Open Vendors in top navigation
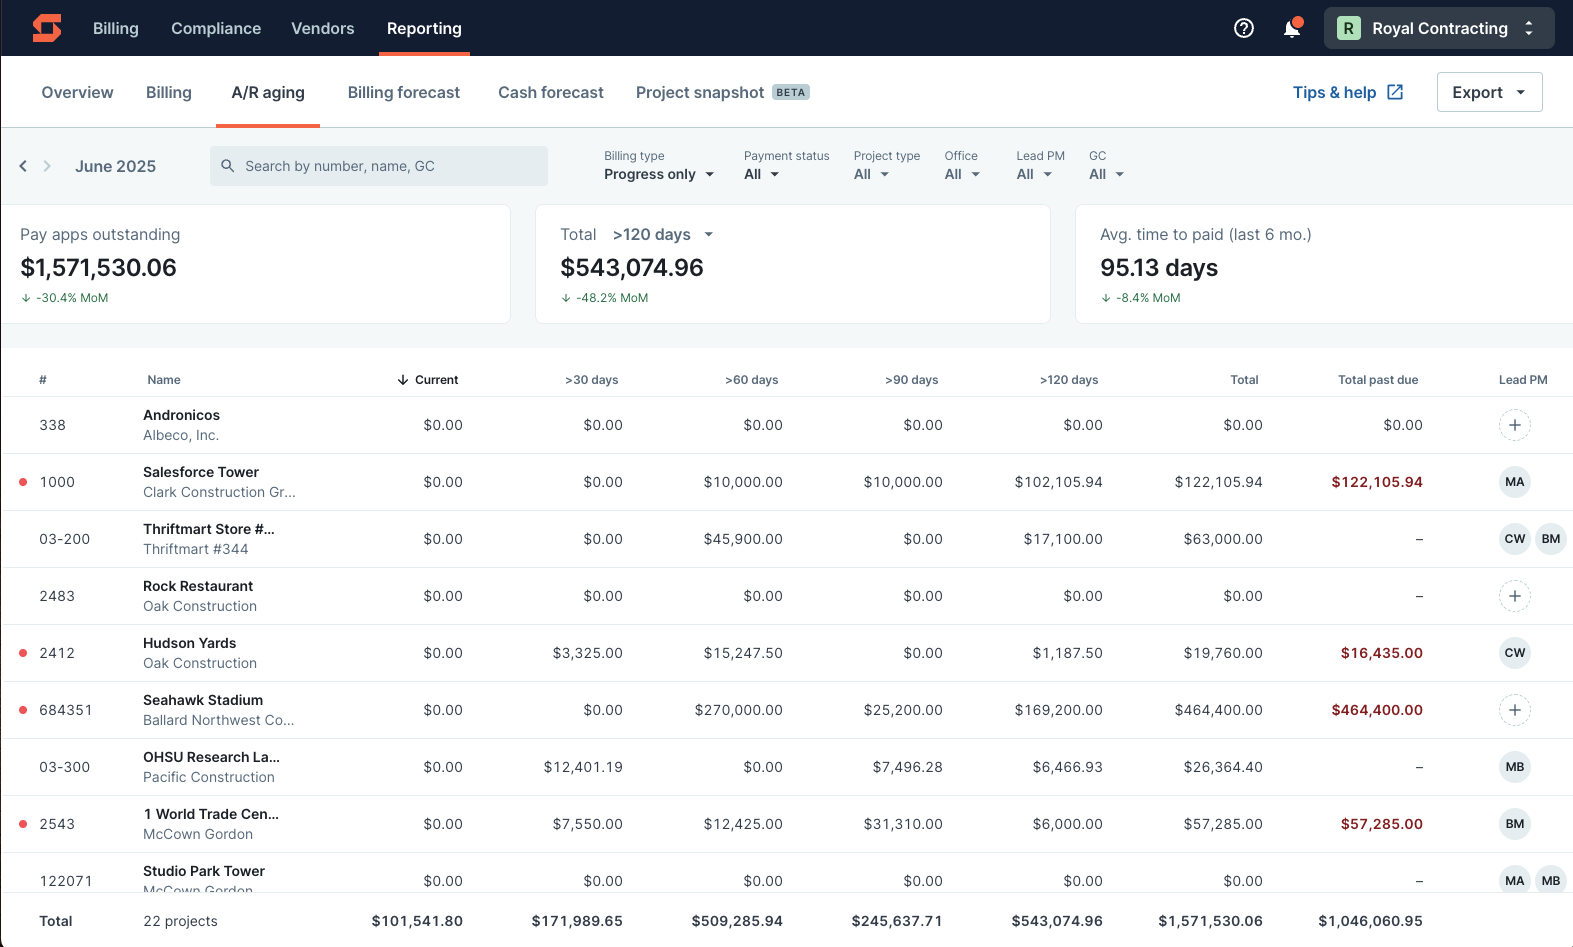The image size is (1573, 947). click(x=323, y=28)
